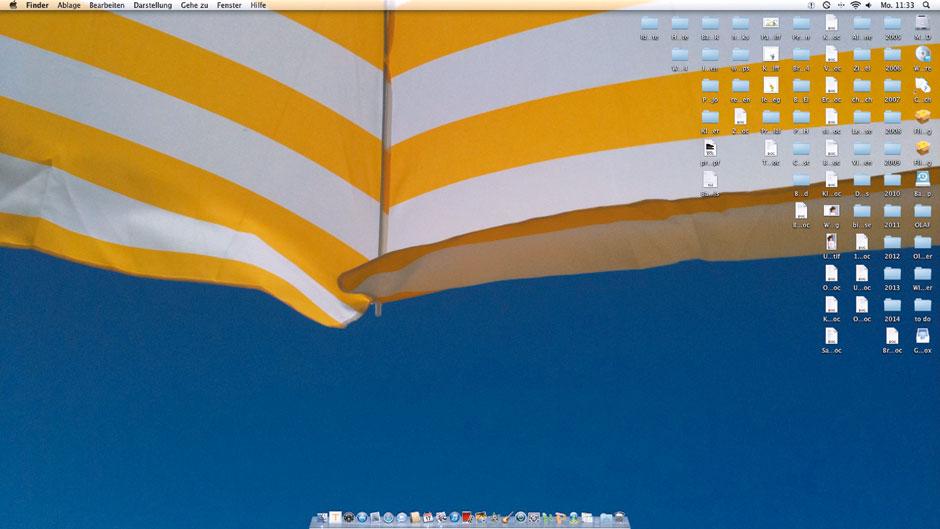Image resolution: width=940 pixels, height=529 pixels.
Task: Select the 'Sa...oc' document
Action: click(x=831, y=340)
